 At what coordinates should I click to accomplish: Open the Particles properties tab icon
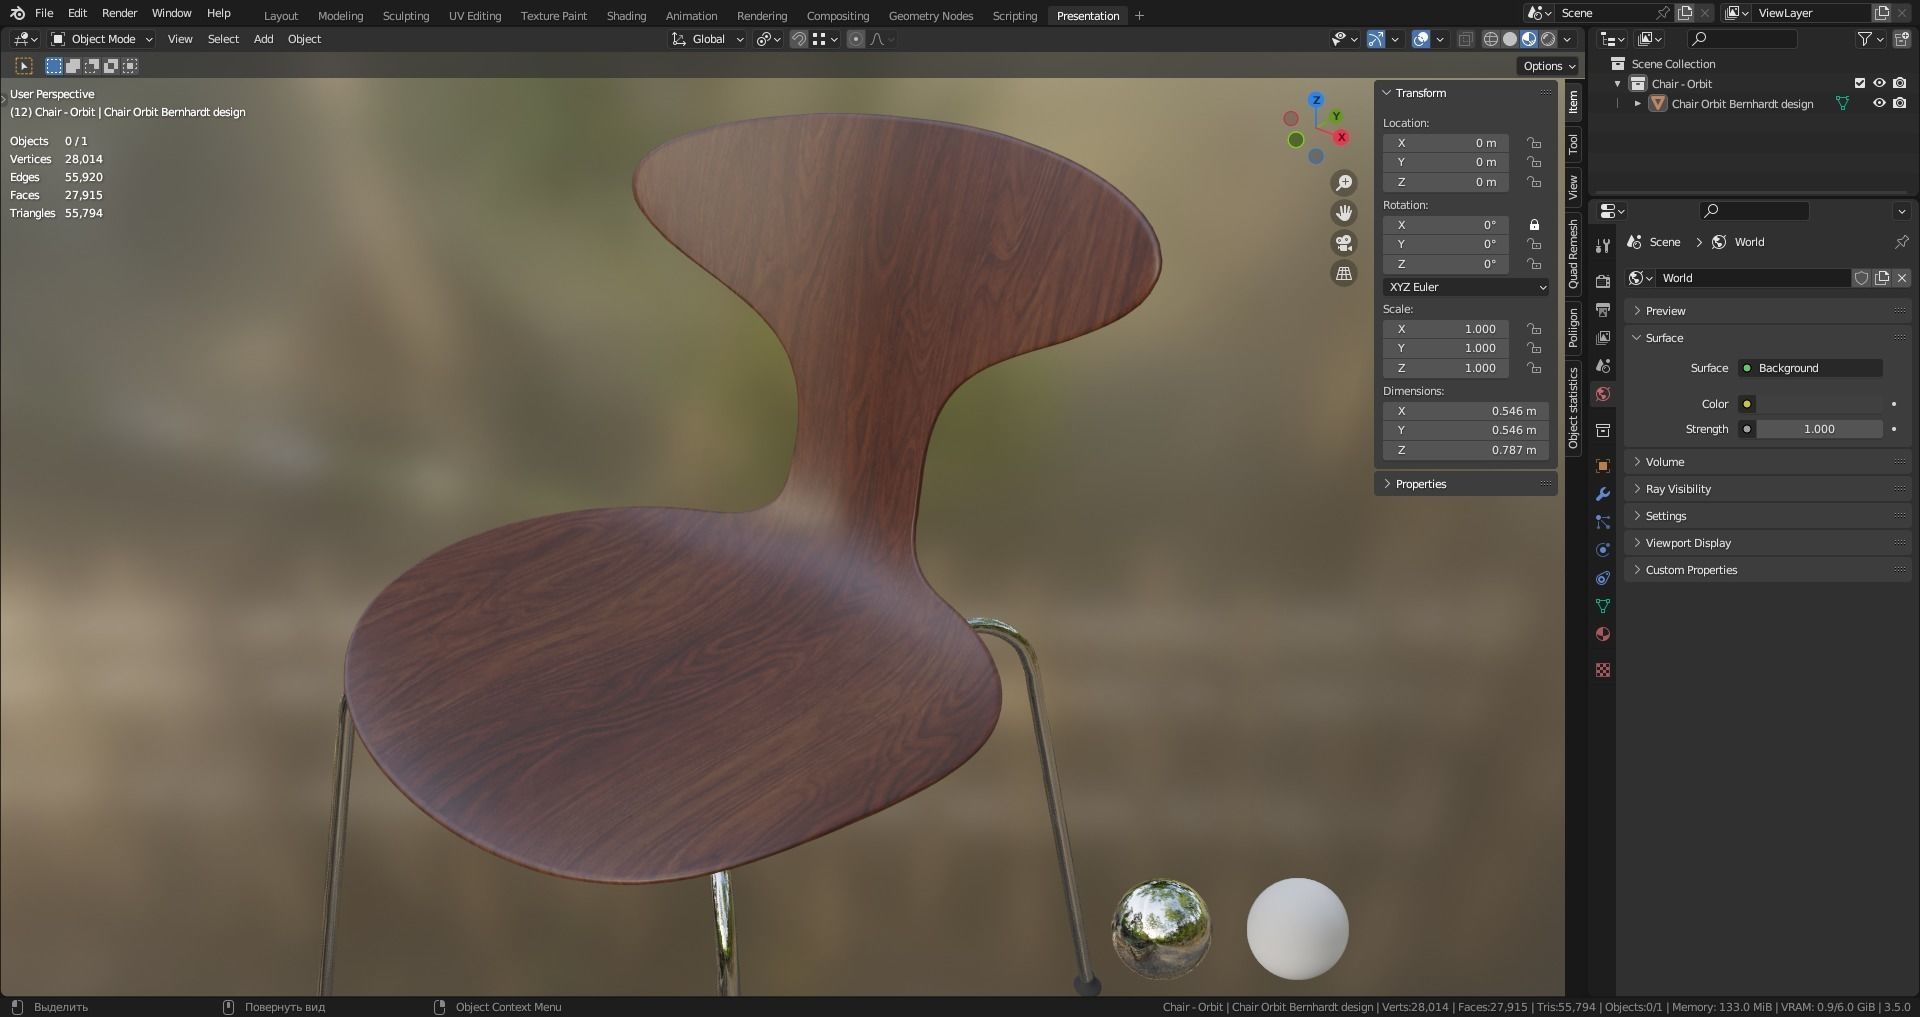(1603, 522)
